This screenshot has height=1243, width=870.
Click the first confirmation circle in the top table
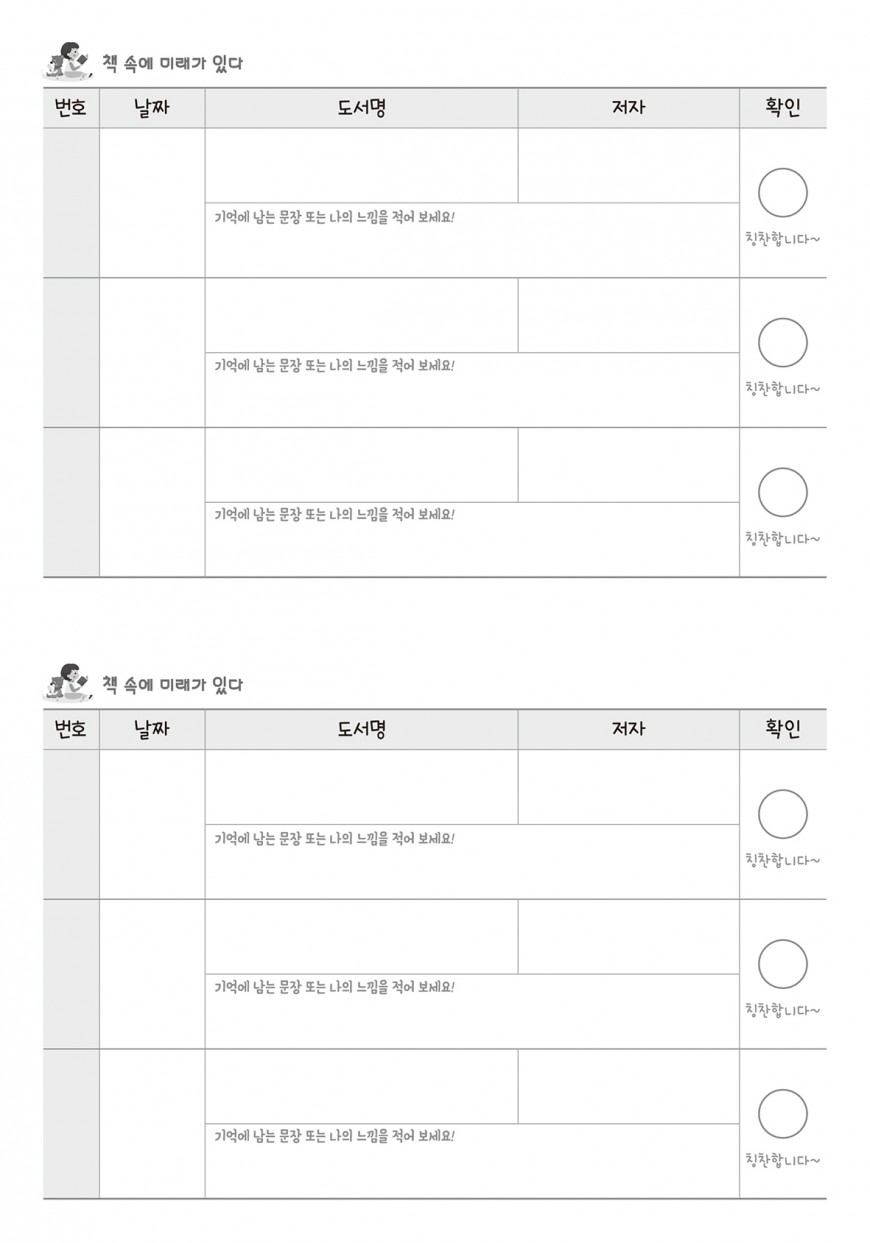783,193
